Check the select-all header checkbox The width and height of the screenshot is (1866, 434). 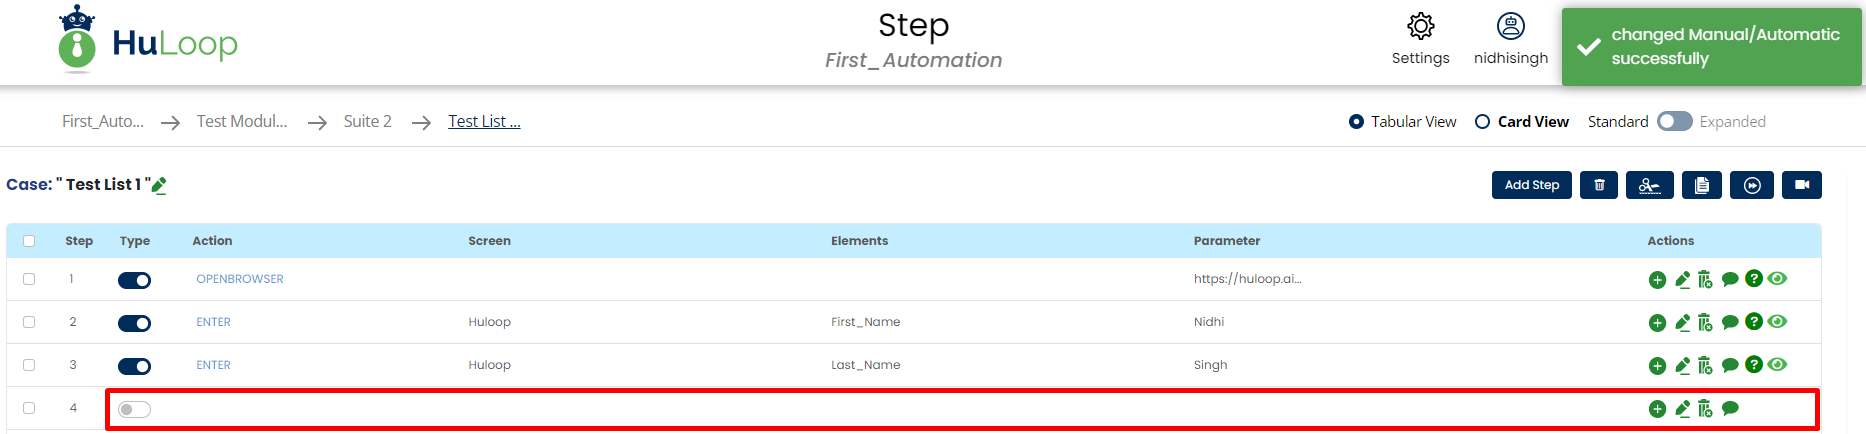point(29,241)
